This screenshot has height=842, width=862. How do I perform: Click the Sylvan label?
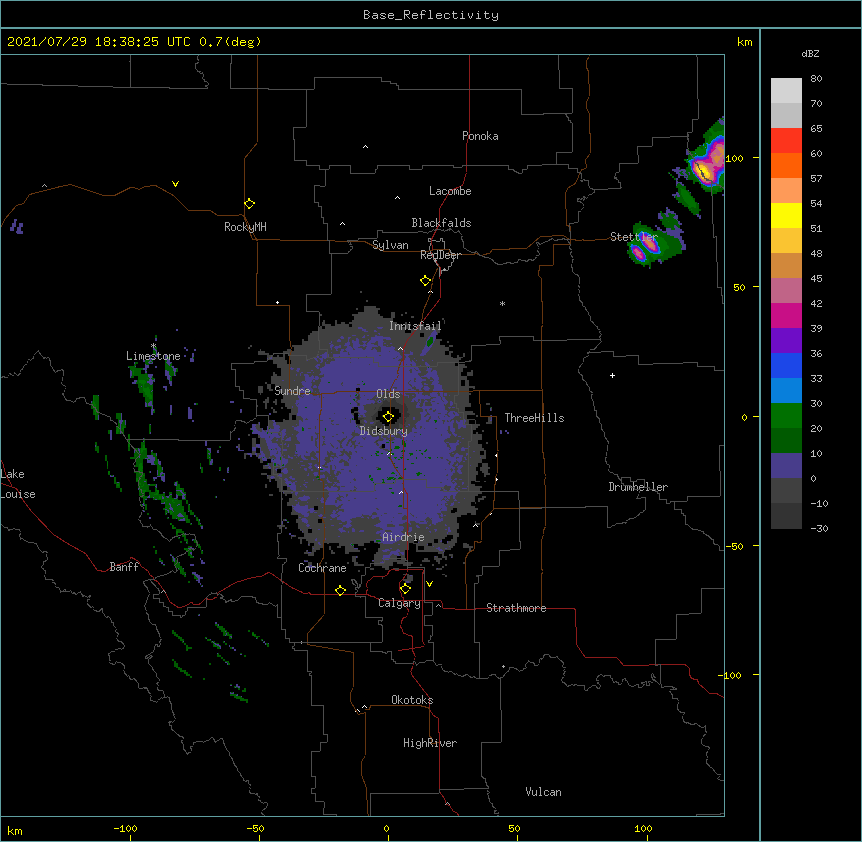390,245
